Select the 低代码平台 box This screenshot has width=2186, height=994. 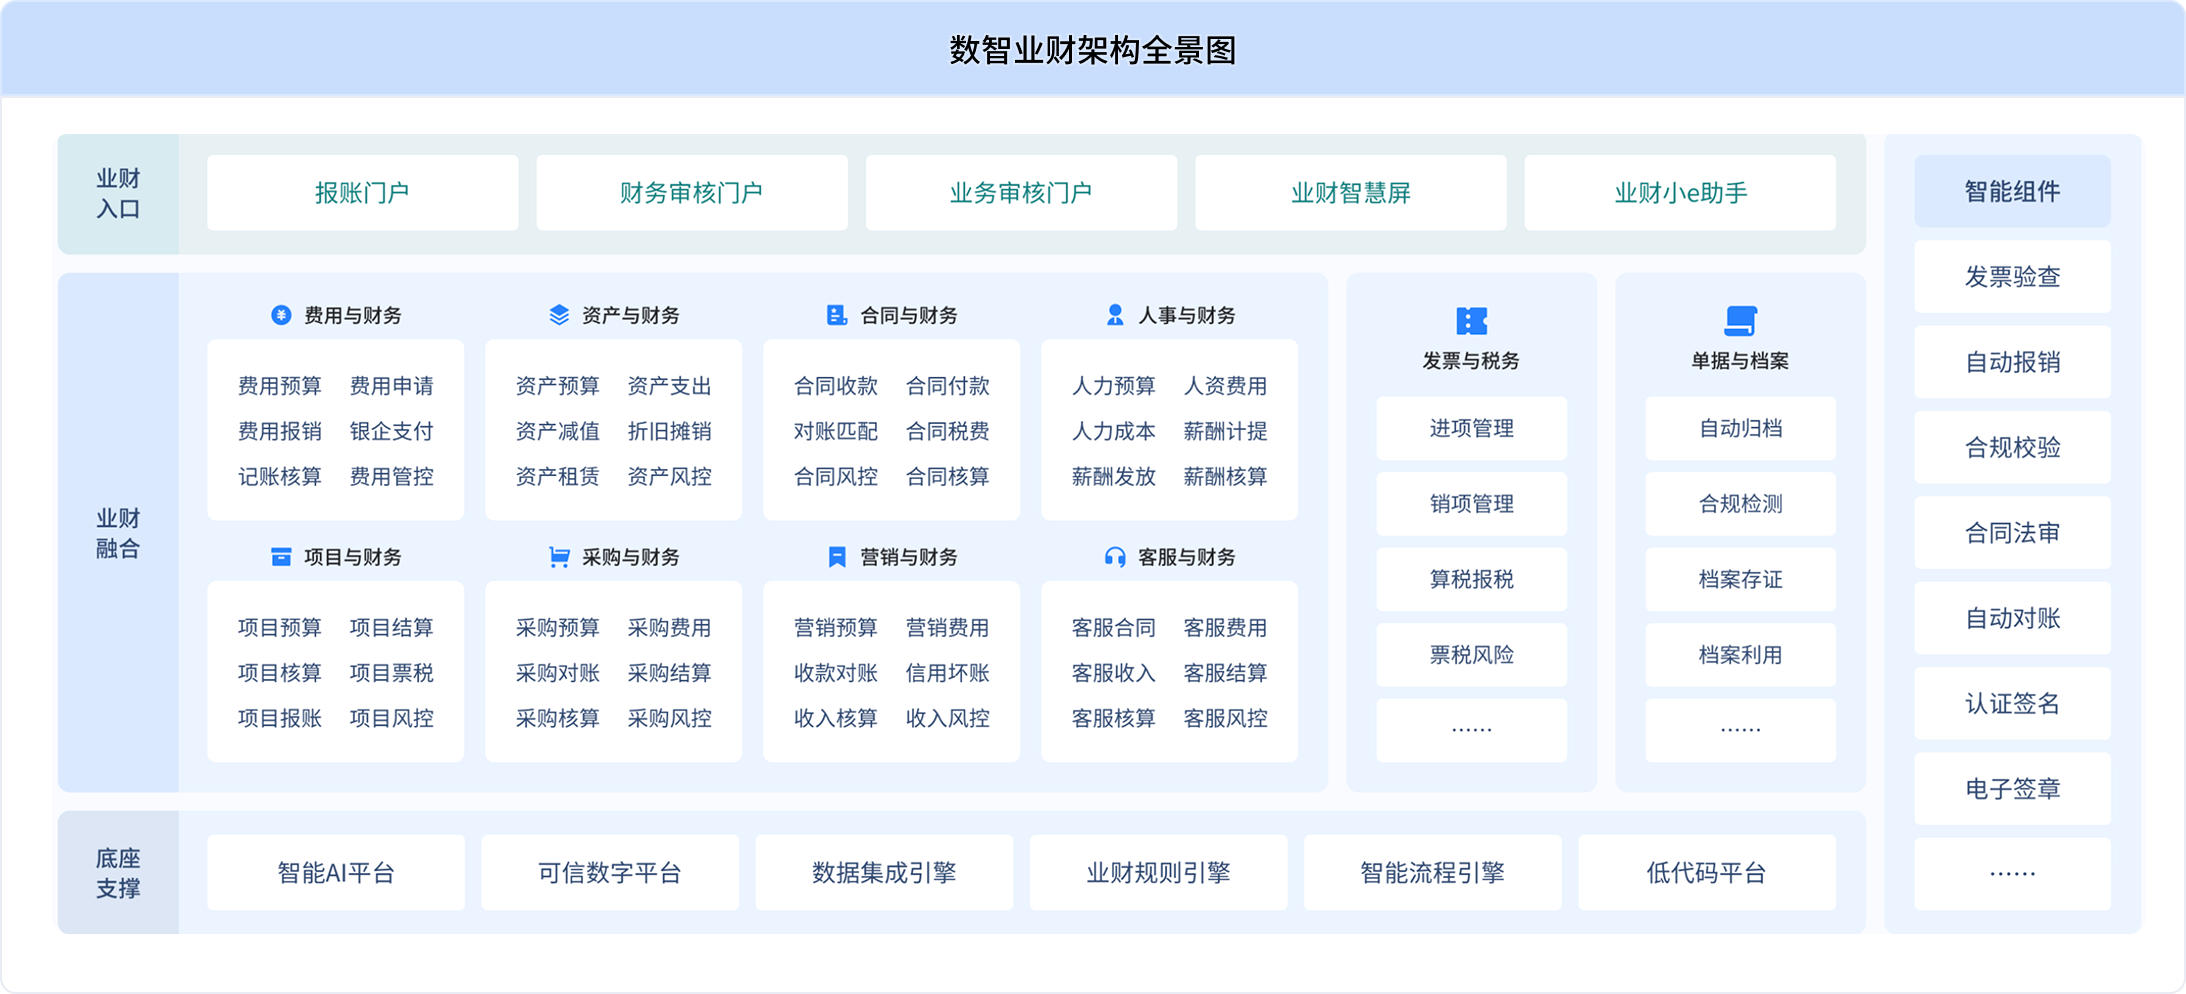tap(1707, 873)
